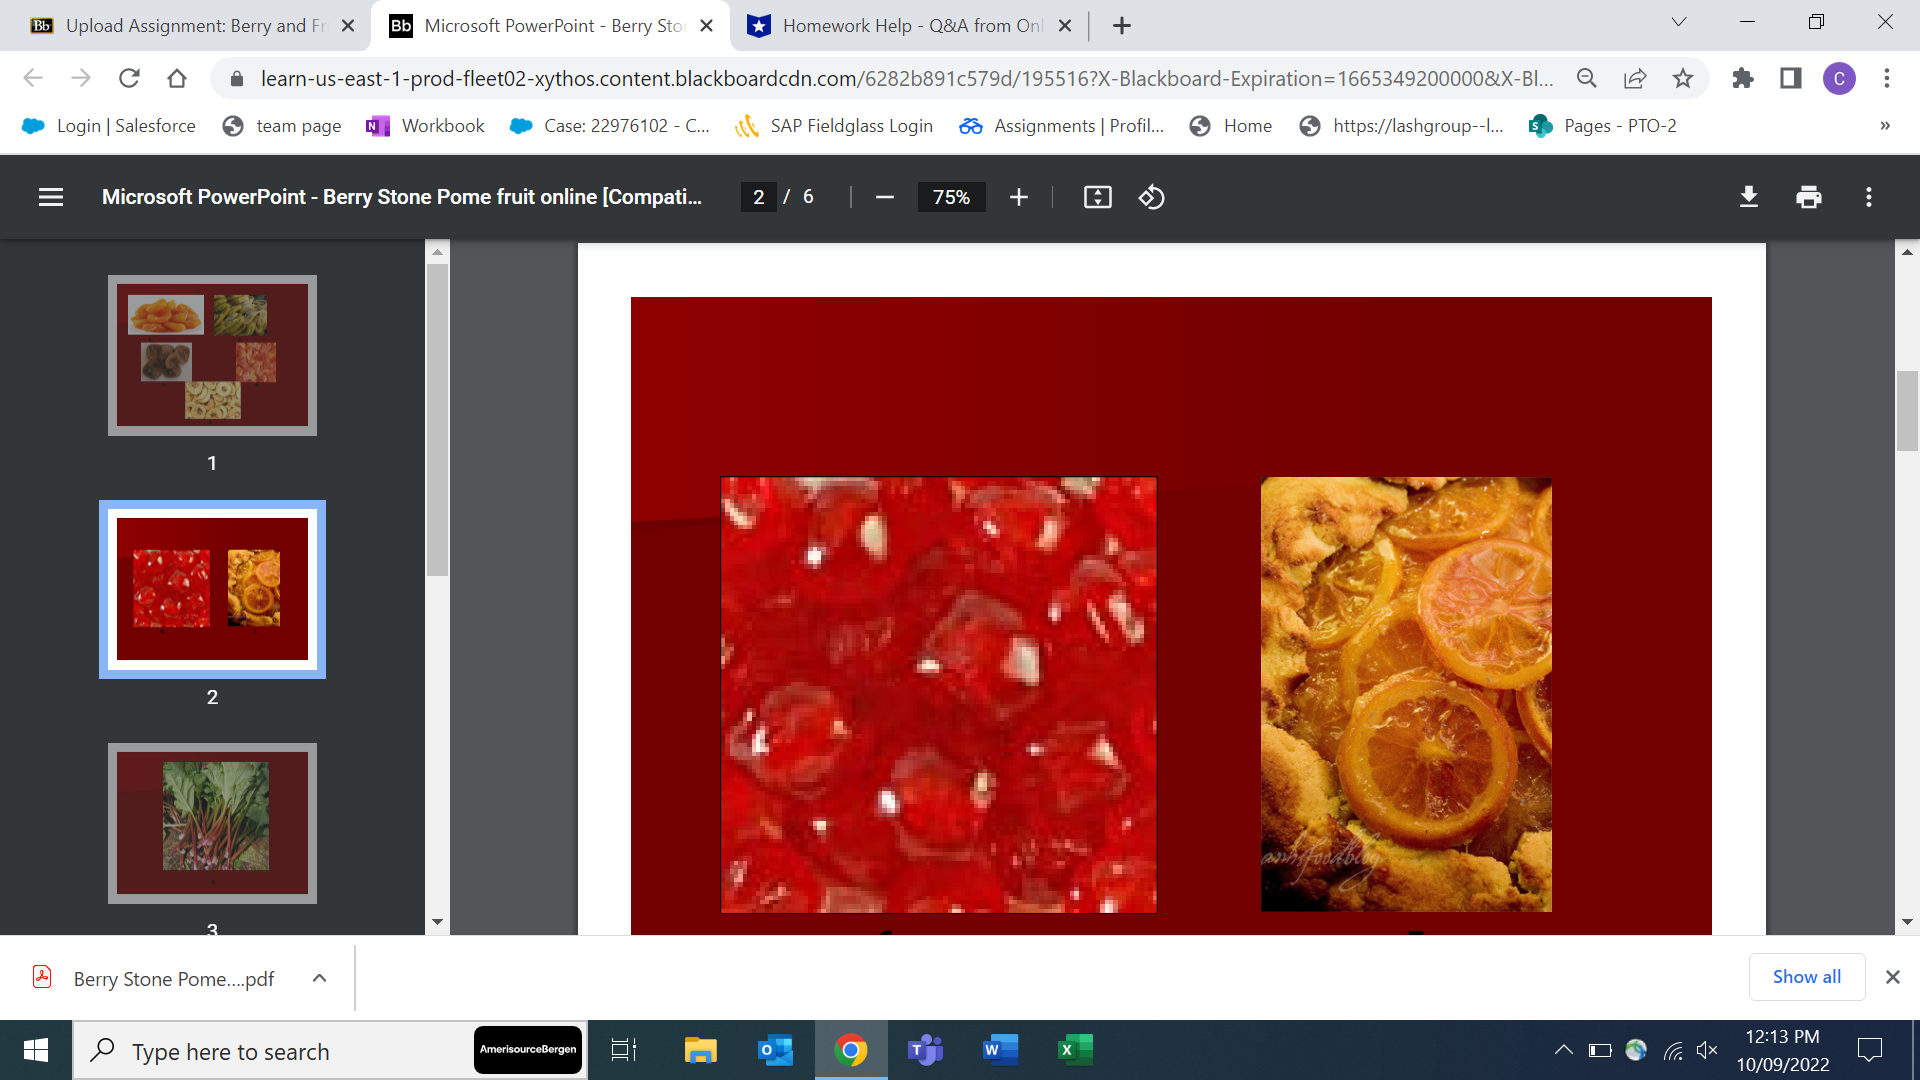Image resolution: width=1920 pixels, height=1080 pixels.
Task: Open the PDF viewer more actions menu
Action: click(x=1868, y=197)
